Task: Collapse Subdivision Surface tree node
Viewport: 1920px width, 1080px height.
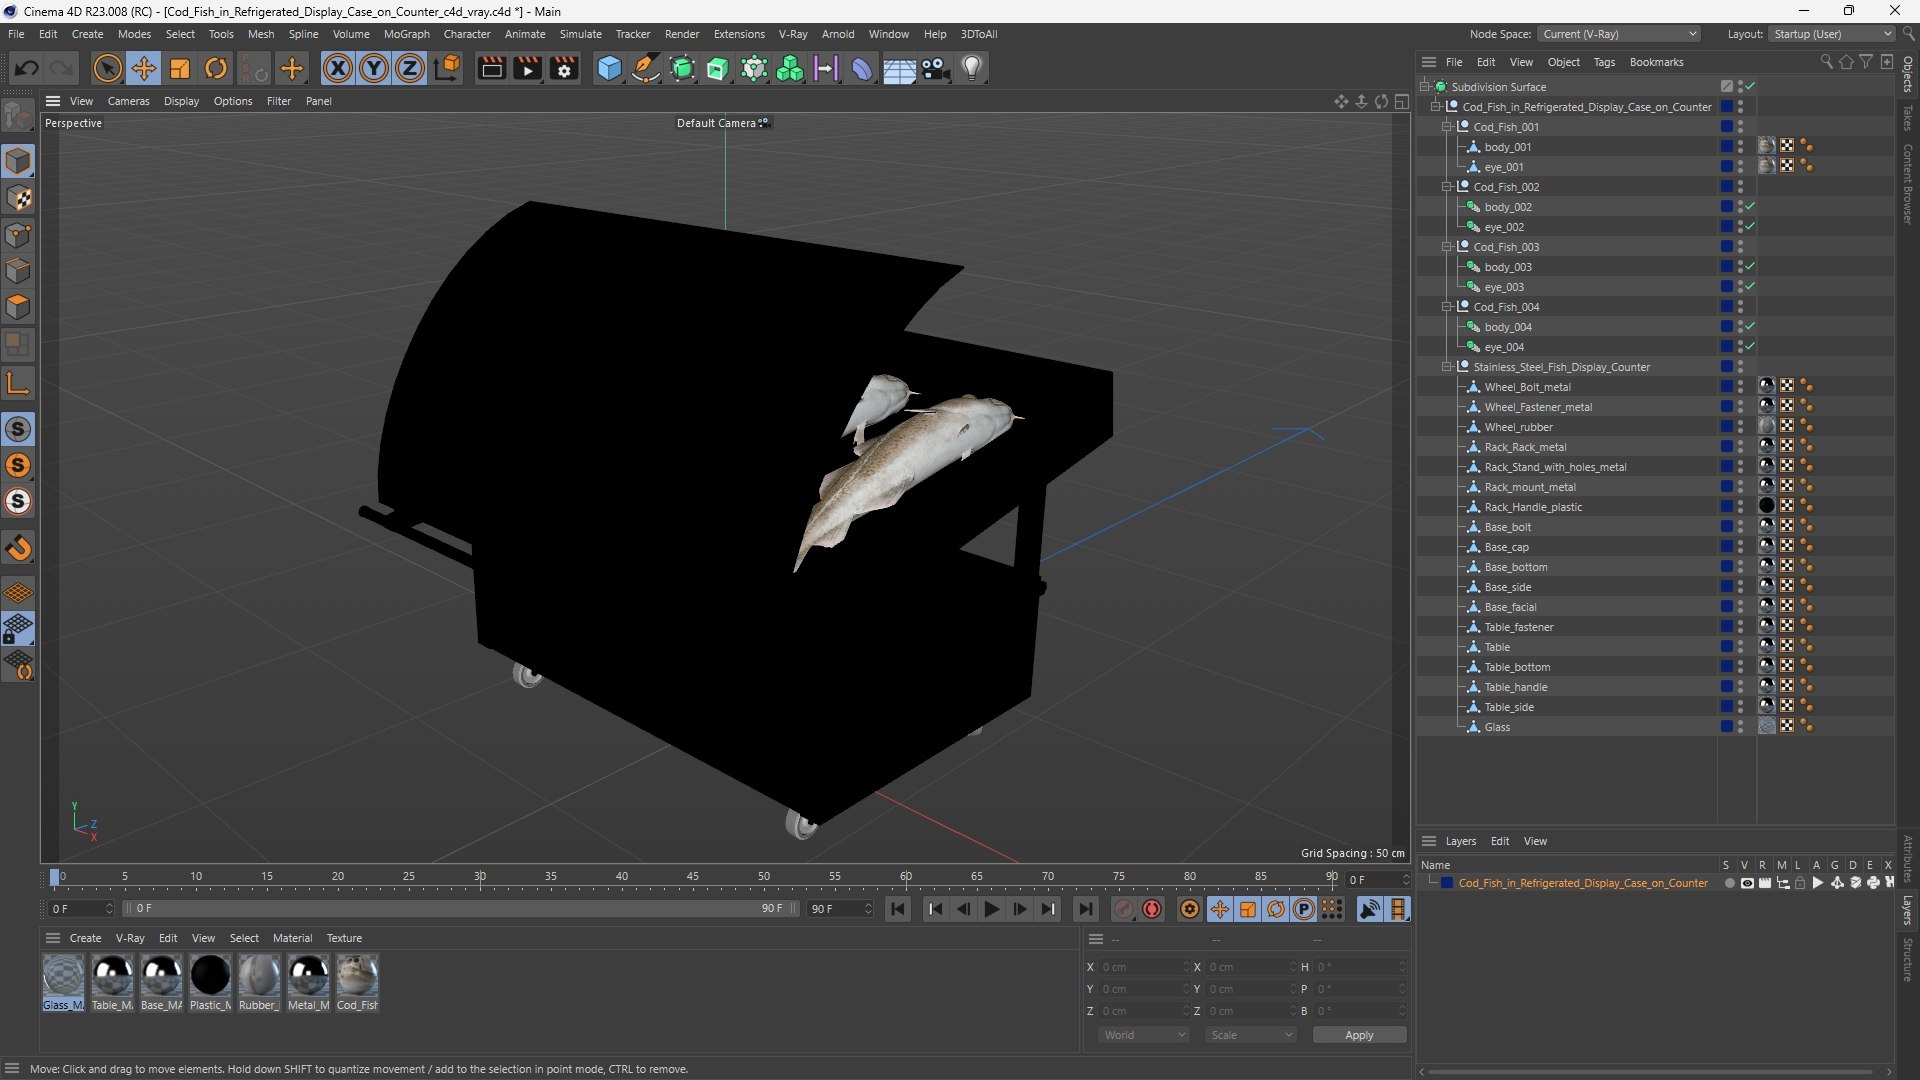Action: 1424,87
